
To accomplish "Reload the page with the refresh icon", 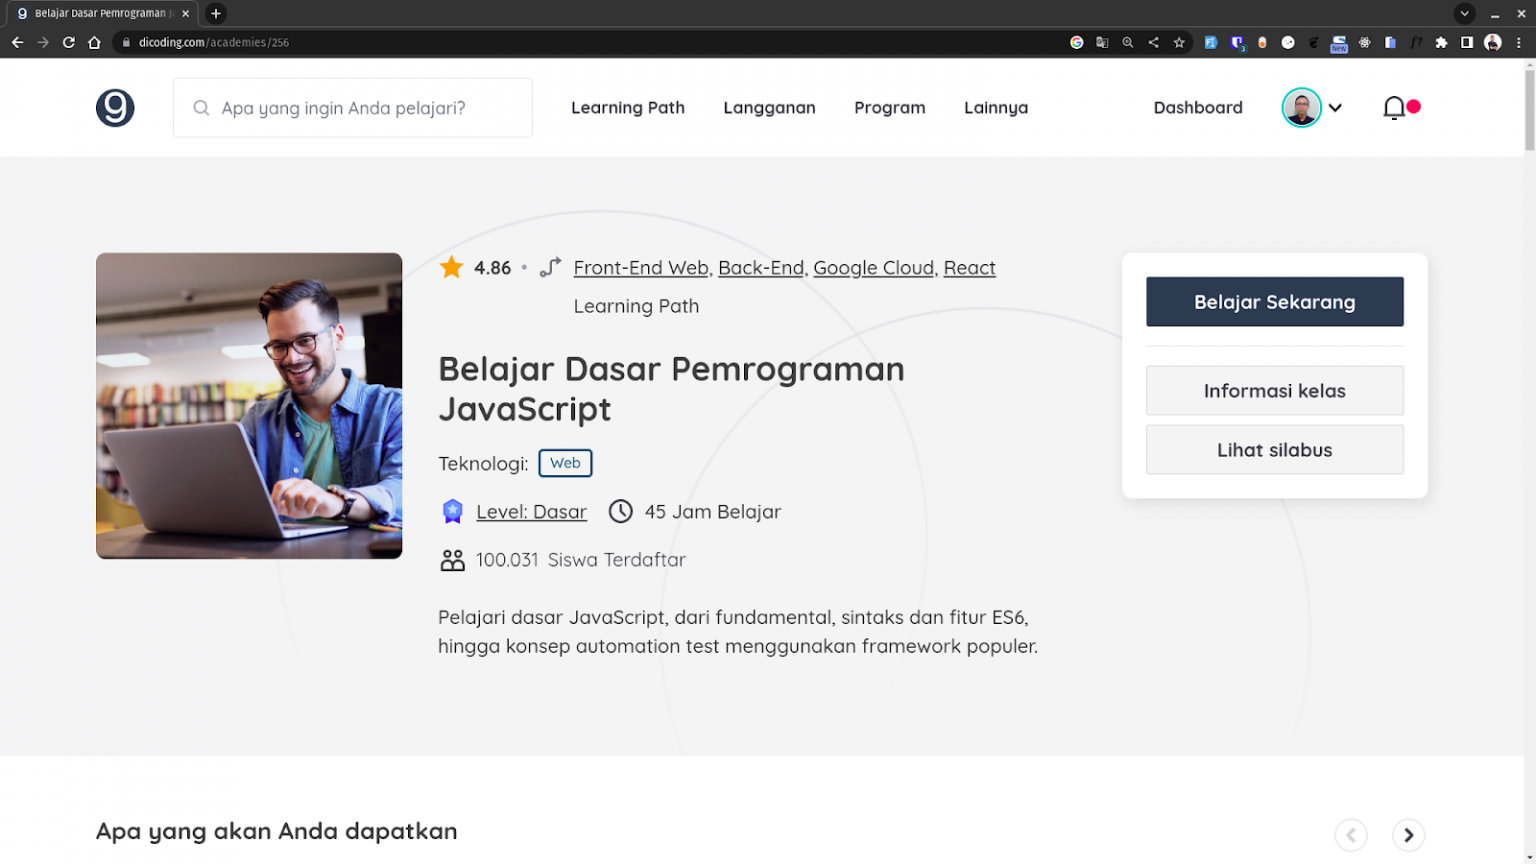I will [67, 43].
